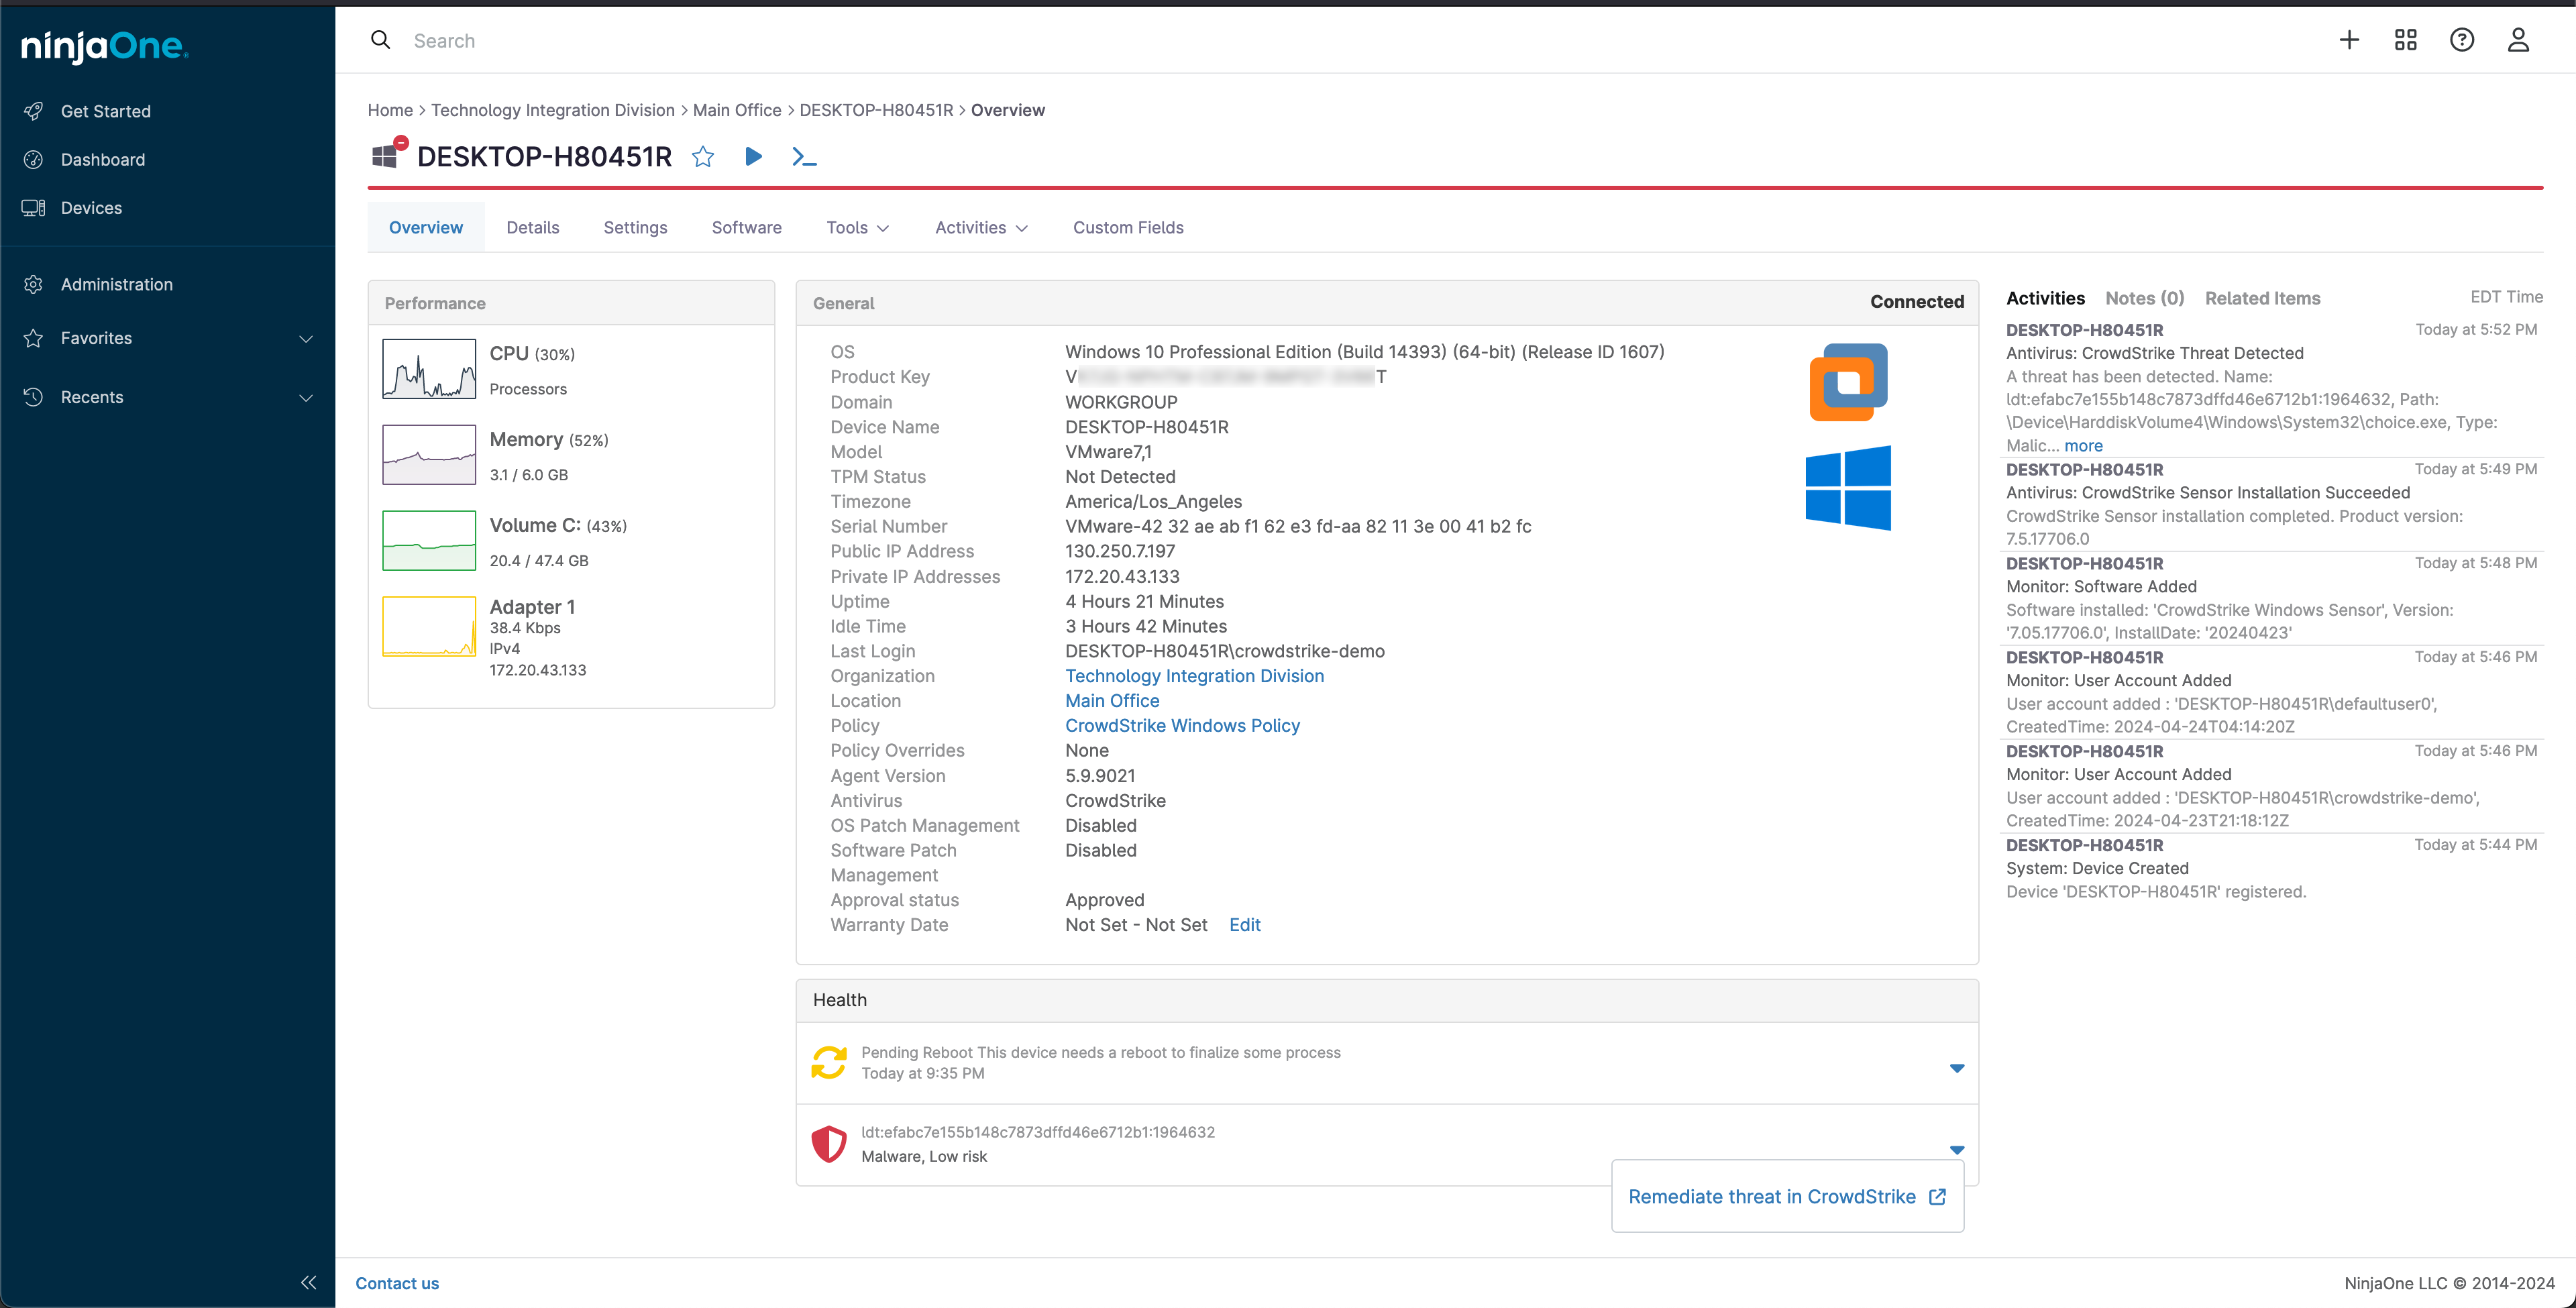The image size is (2576, 1308).
Task: Click the plus icon to create new
Action: point(2349,39)
